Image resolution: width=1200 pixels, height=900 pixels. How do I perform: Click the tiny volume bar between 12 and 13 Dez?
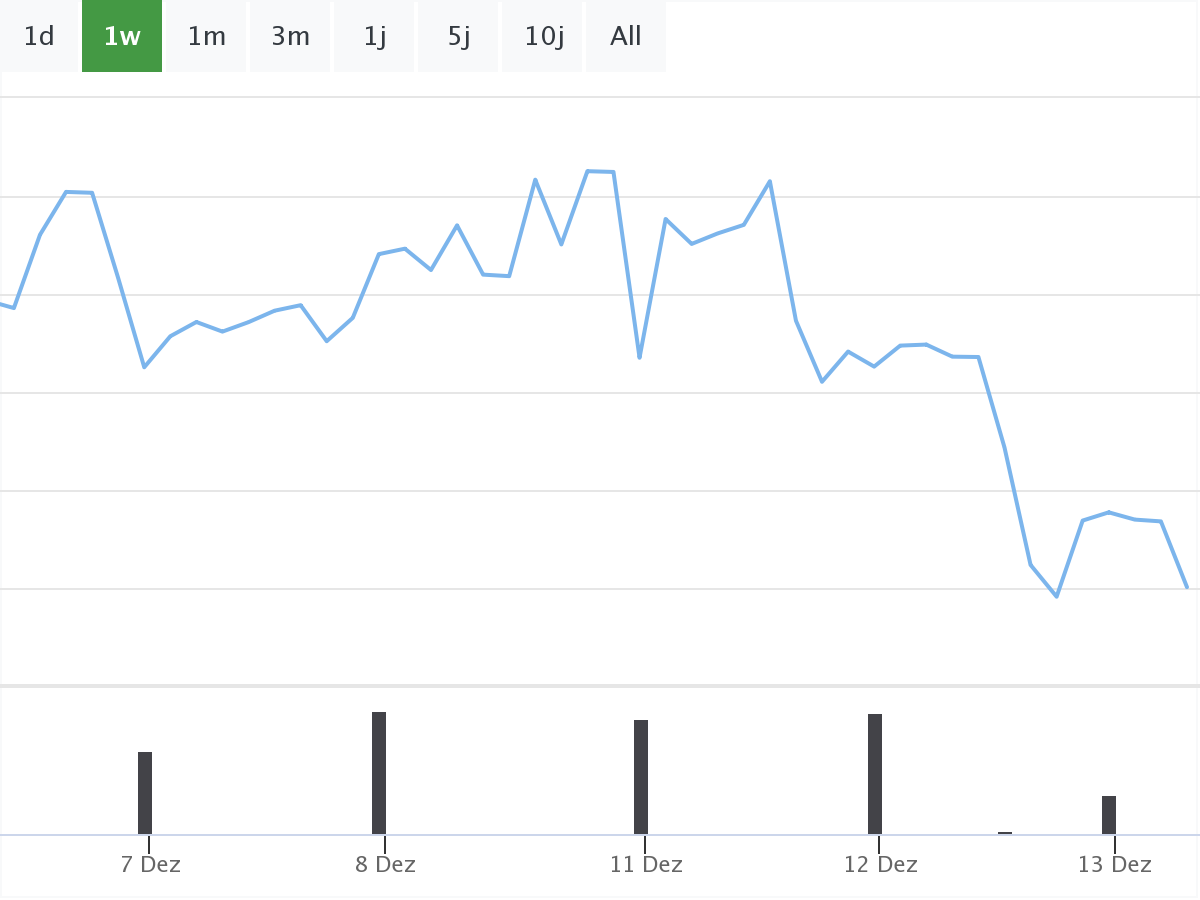coord(1005,832)
